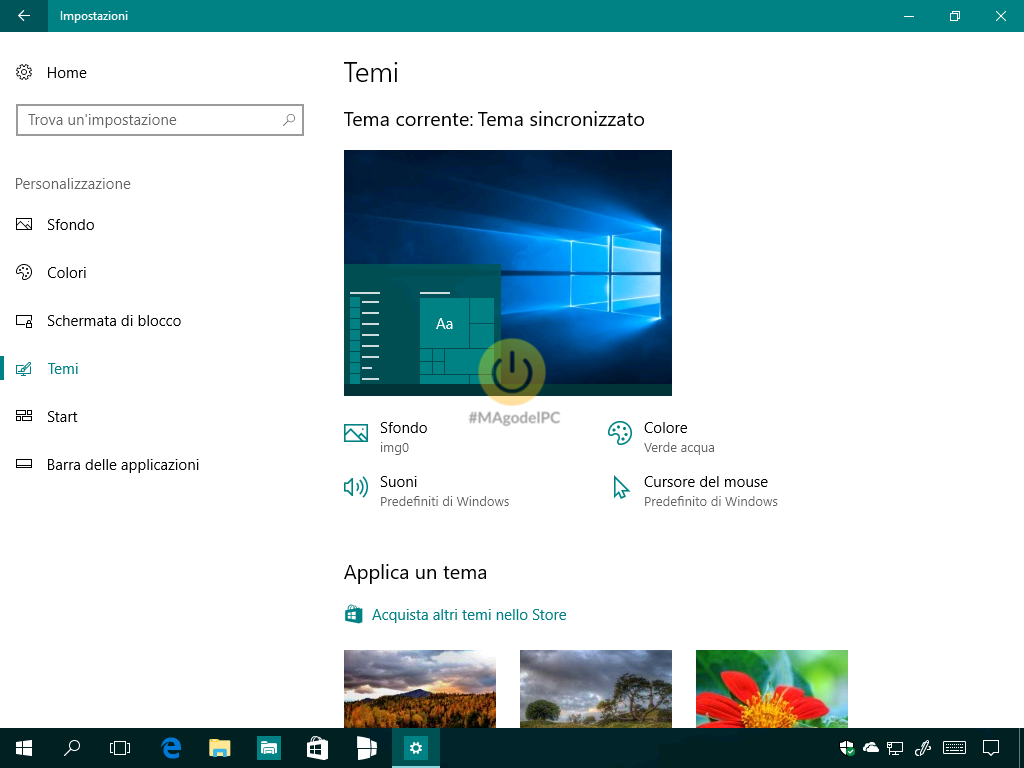This screenshot has width=1024, height=768.
Task: Open the Sfondo section in sidebar
Action: click(x=71, y=225)
